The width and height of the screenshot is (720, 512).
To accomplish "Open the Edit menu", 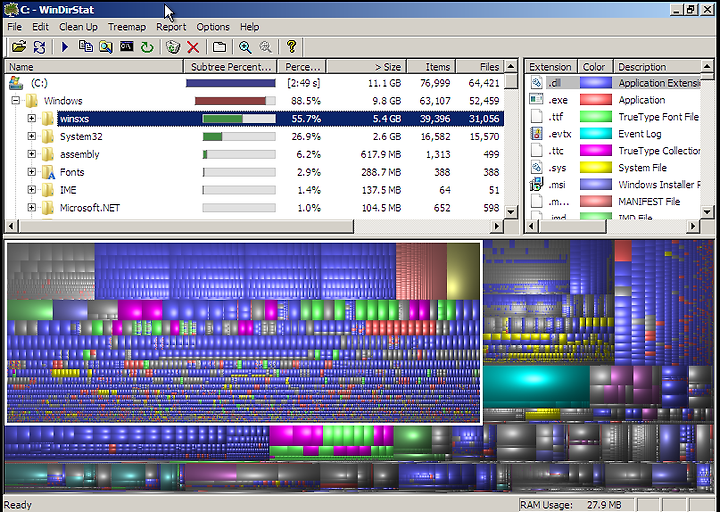I will [40, 27].
